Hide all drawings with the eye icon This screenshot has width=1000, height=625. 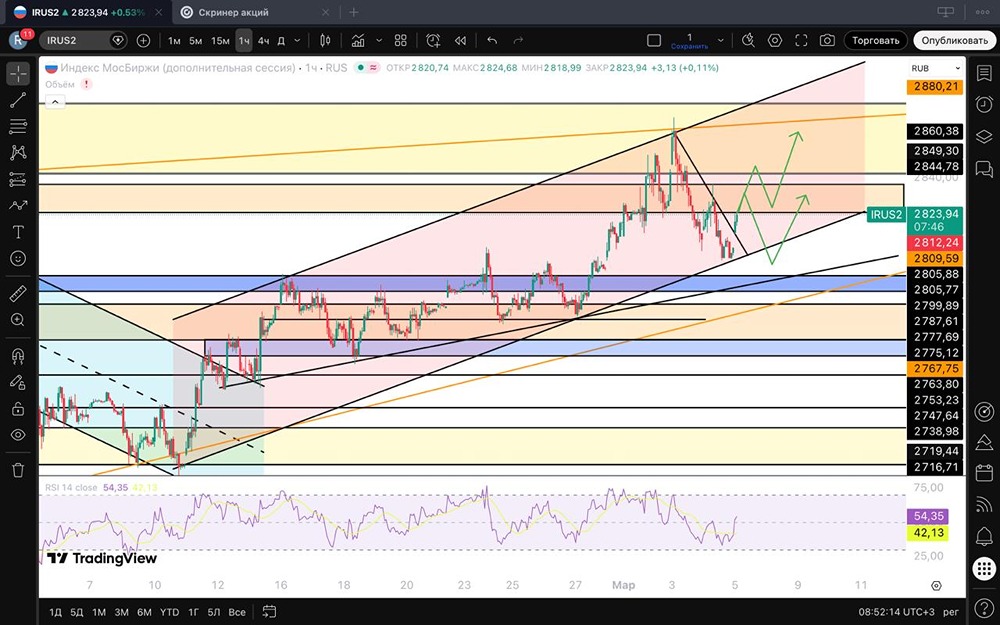(18, 435)
